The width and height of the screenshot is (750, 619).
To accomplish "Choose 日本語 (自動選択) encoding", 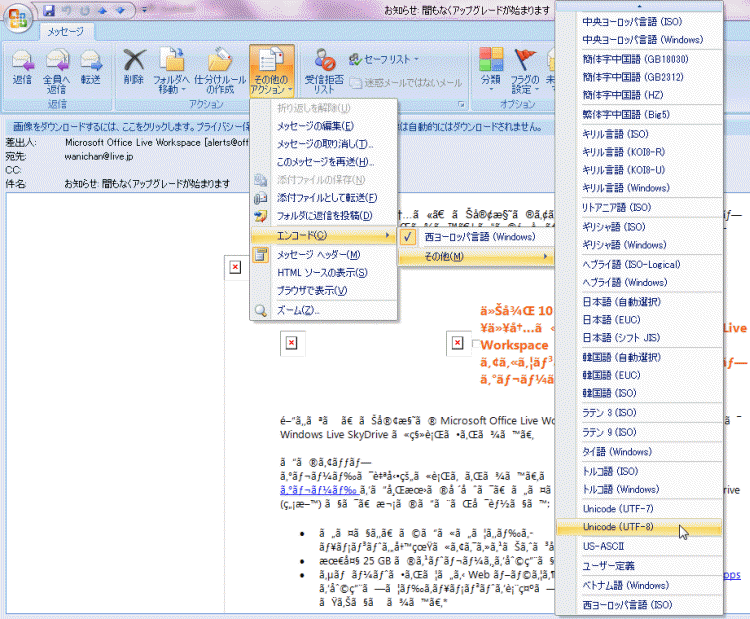I will pyautogui.click(x=621, y=301).
